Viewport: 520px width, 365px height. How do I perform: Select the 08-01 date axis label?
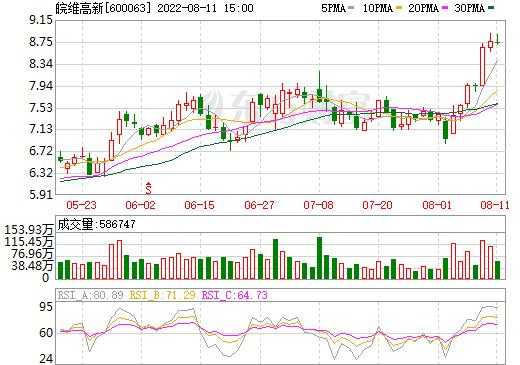pos(437,205)
